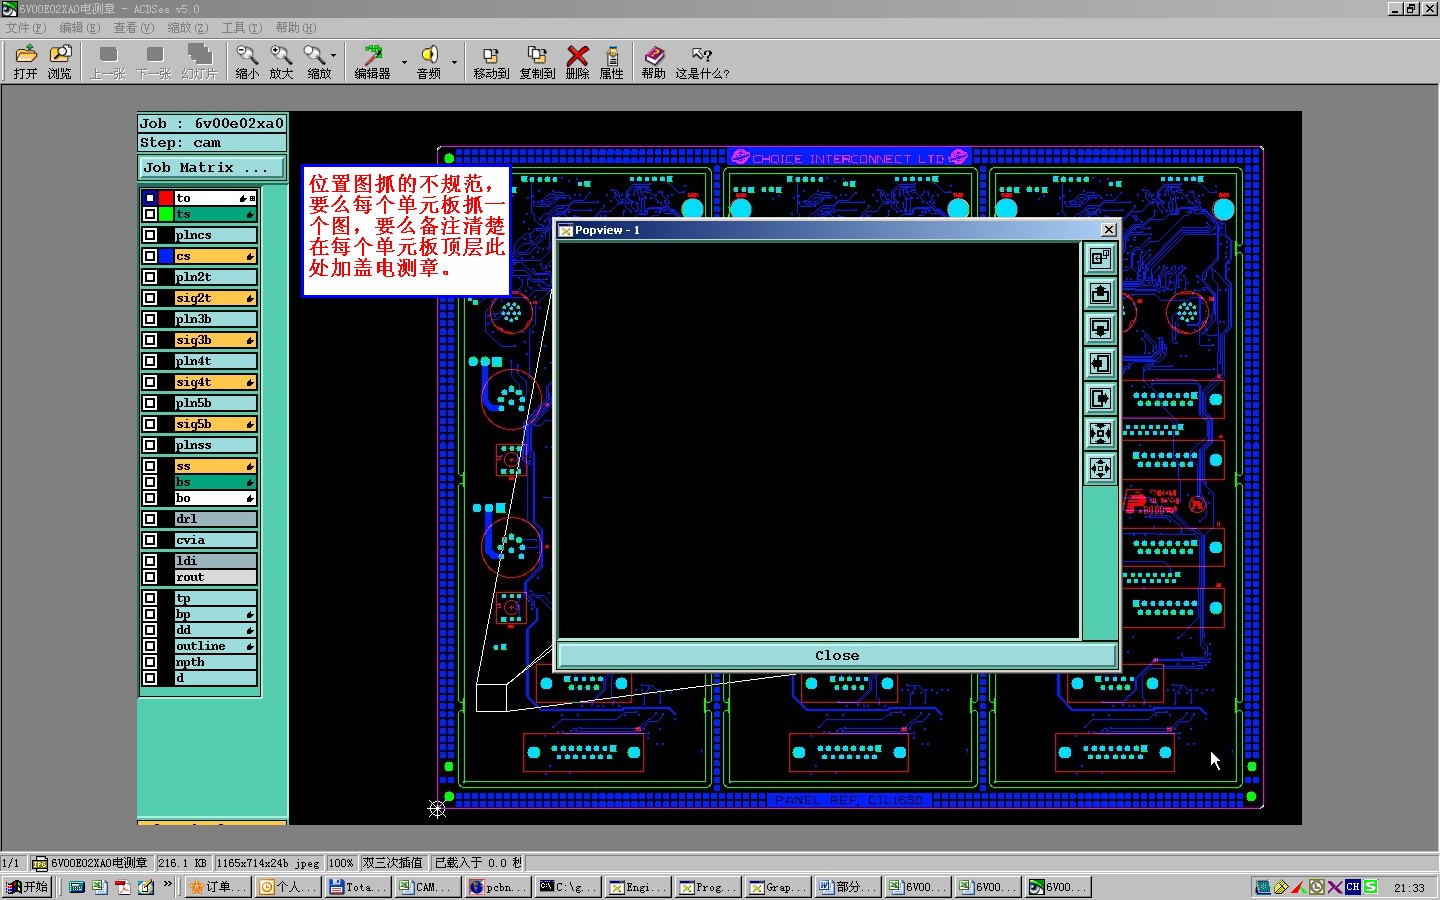Click the Popview pan up arrow icon

click(1100, 294)
